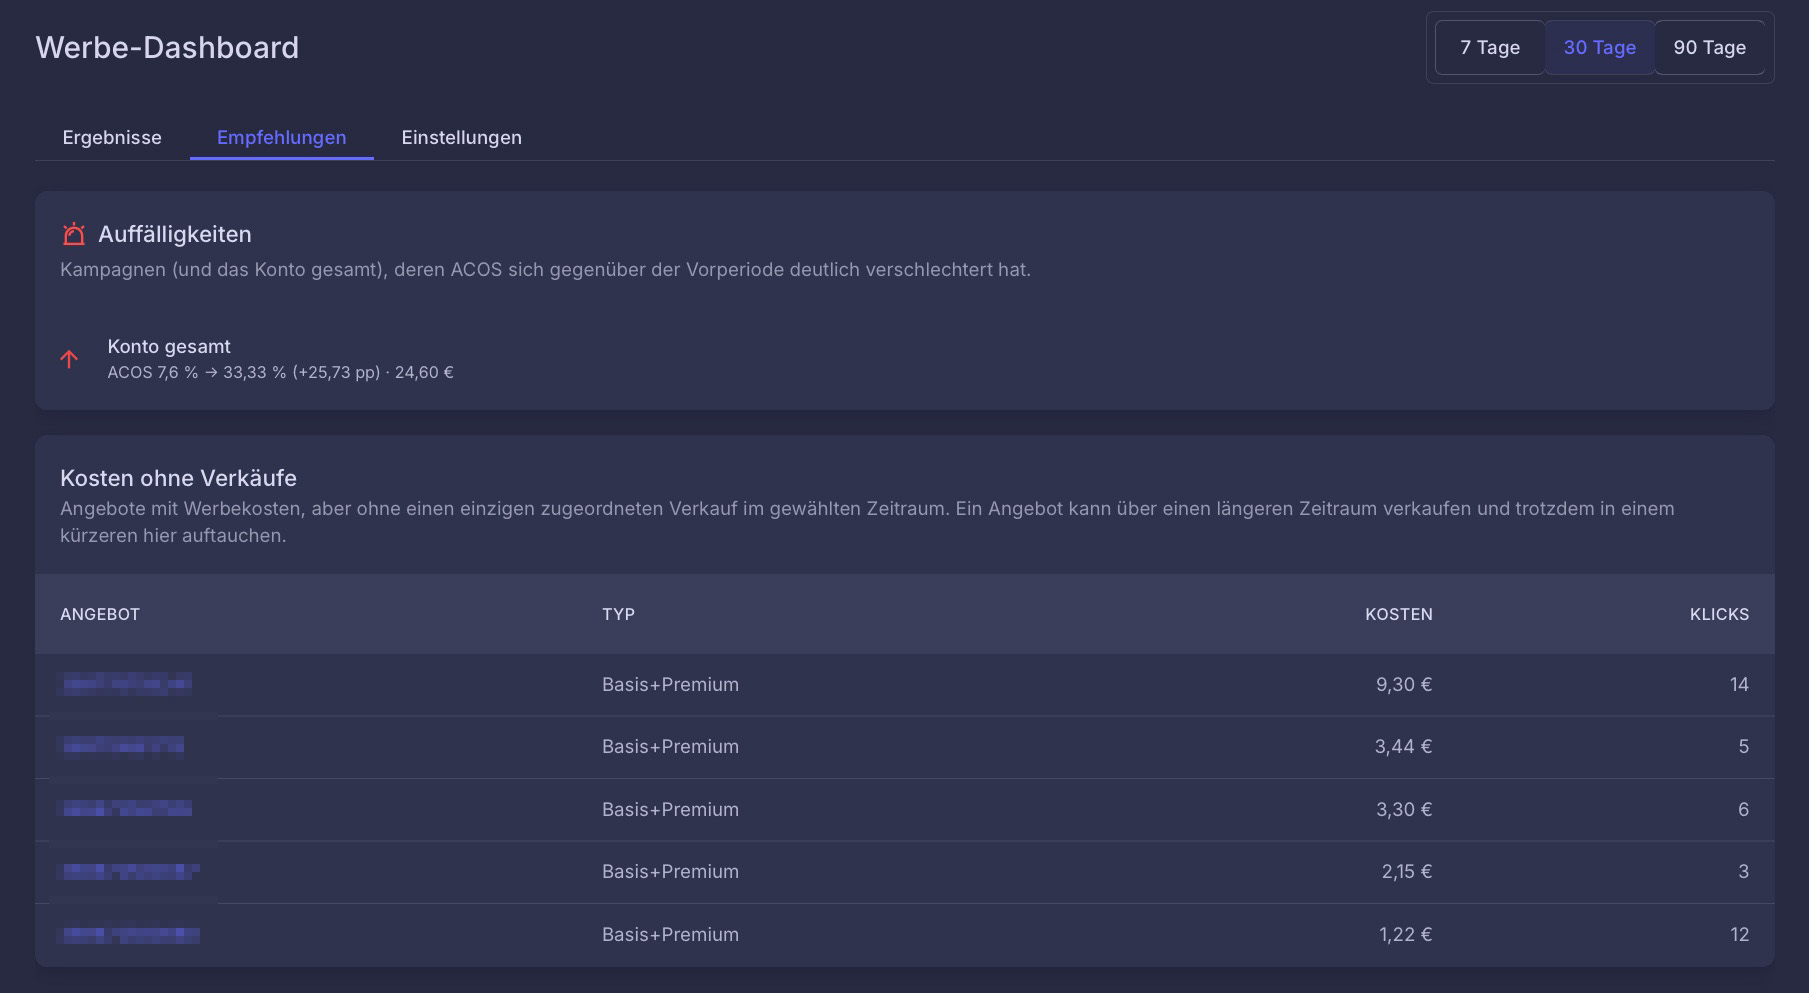The width and height of the screenshot is (1809, 993).
Task: Click the 3,30 € cost cell
Action: (1404, 809)
